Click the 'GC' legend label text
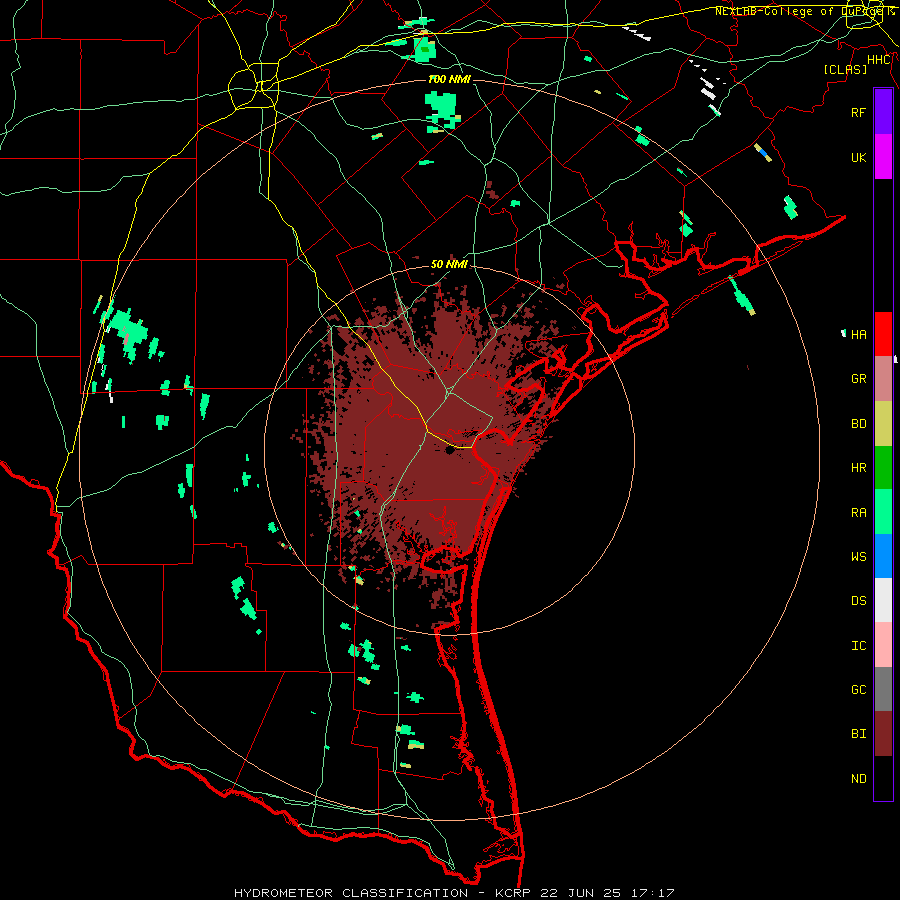Image resolution: width=900 pixels, height=900 pixels. coord(858,689)
